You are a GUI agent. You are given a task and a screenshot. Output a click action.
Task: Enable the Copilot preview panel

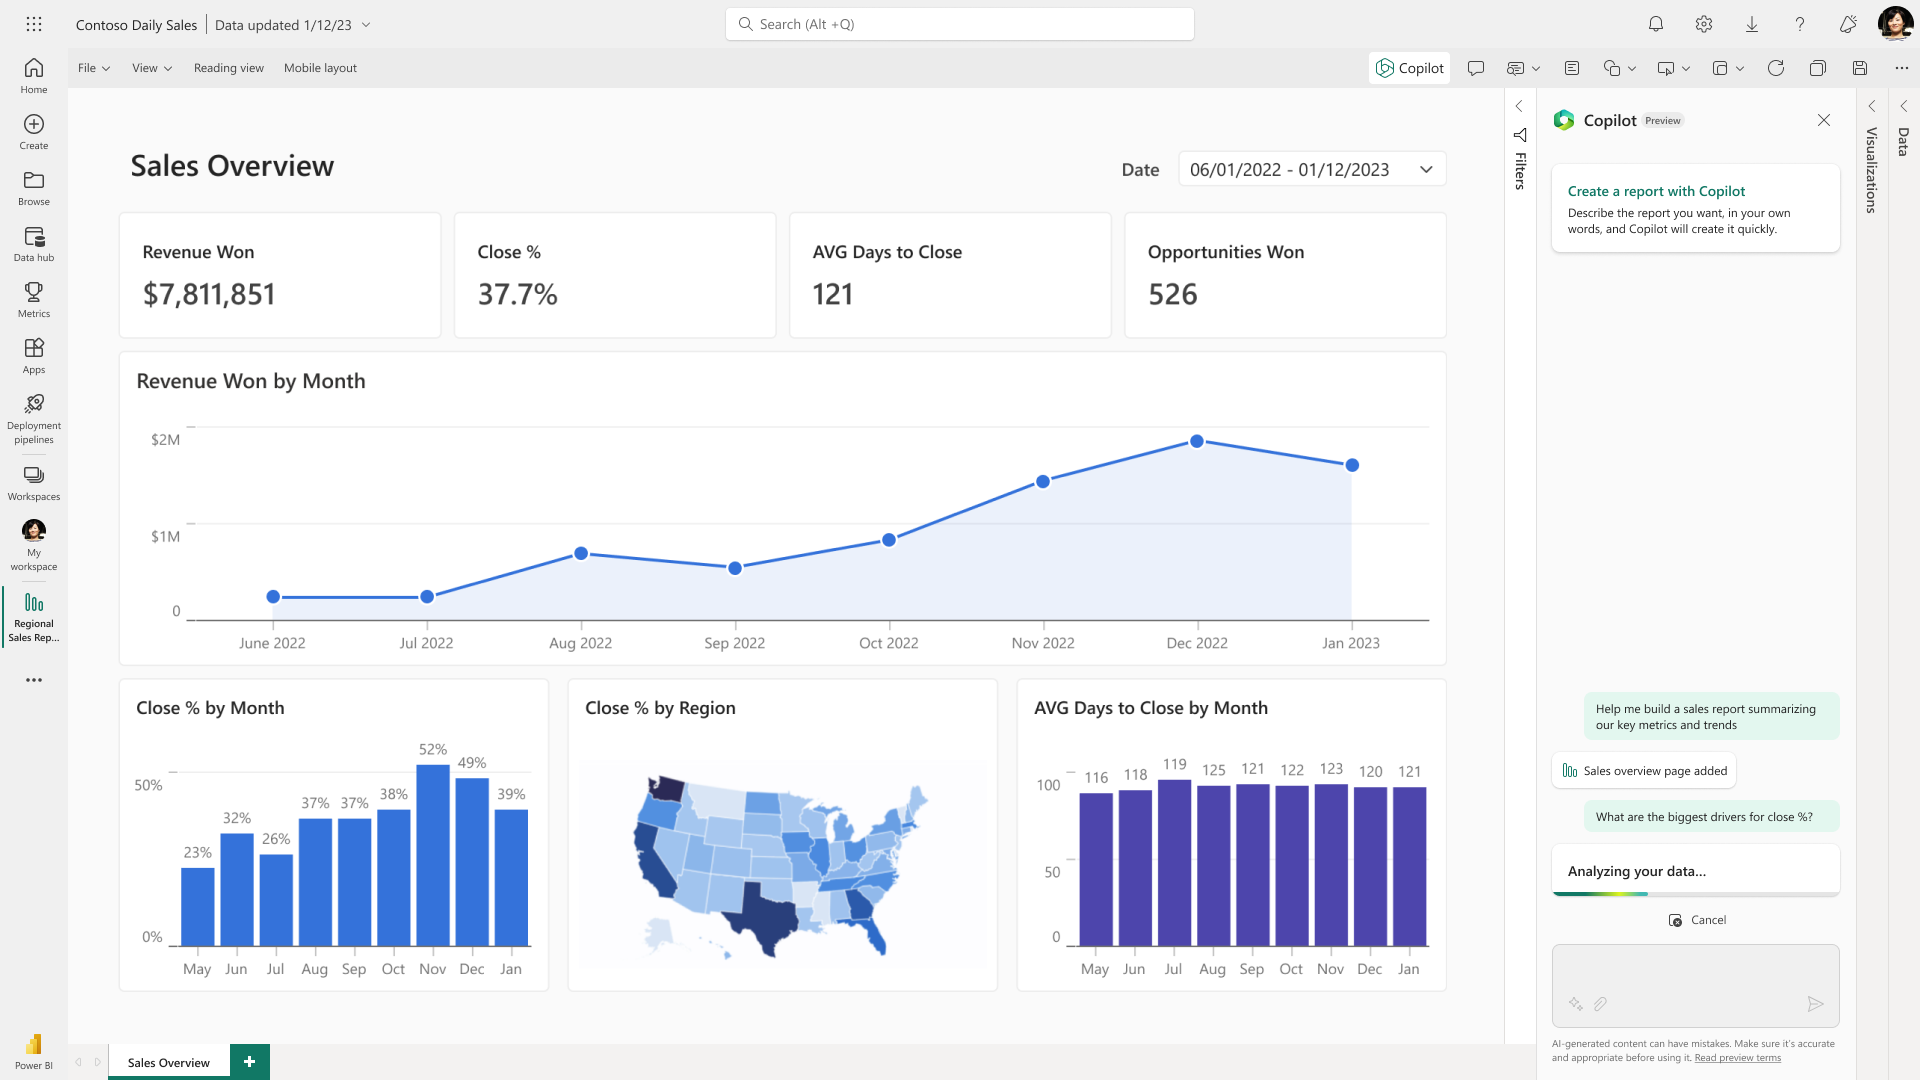point(1407,67)
